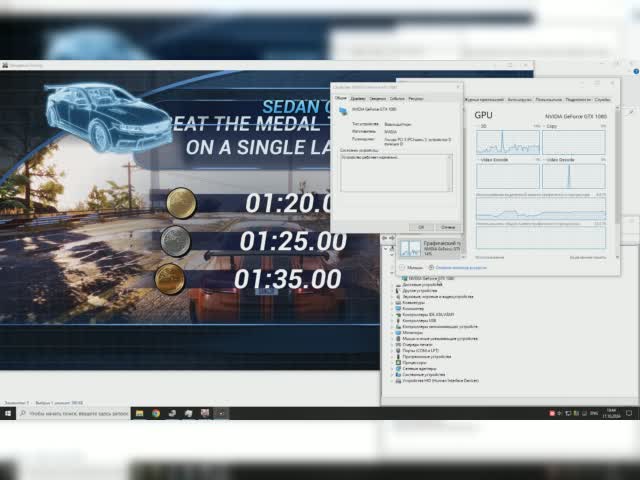Click the gold medal time 01:20

pos(289,203)
